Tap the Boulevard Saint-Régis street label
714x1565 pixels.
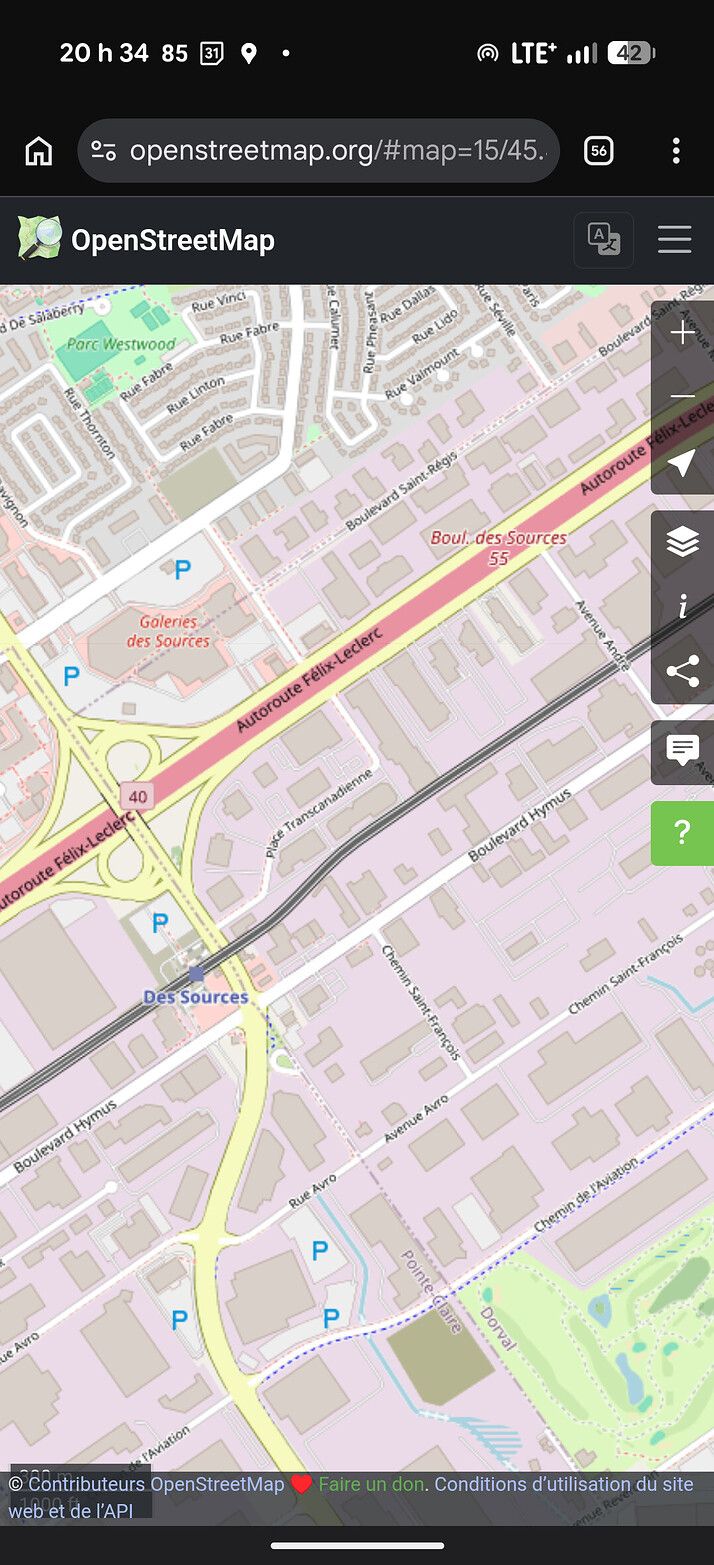[x=402, y=490]
